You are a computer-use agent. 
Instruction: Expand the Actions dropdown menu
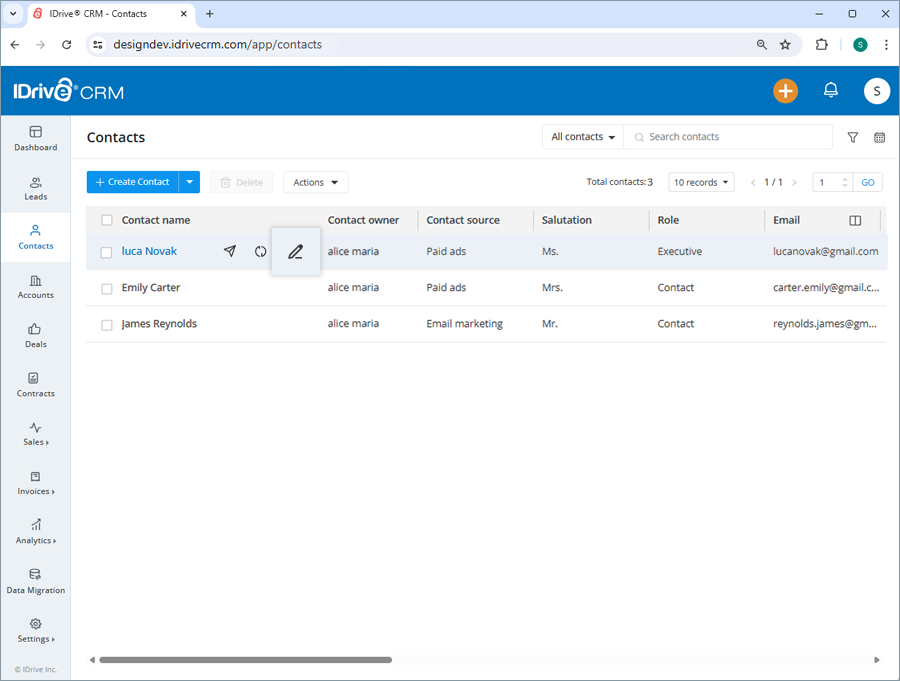(x=315, y=182)
